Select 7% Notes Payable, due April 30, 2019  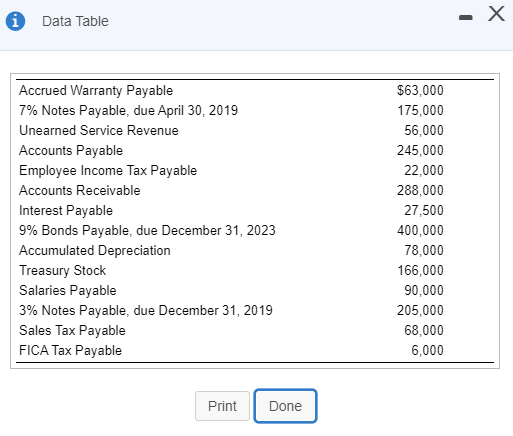(x=128, y=111)
